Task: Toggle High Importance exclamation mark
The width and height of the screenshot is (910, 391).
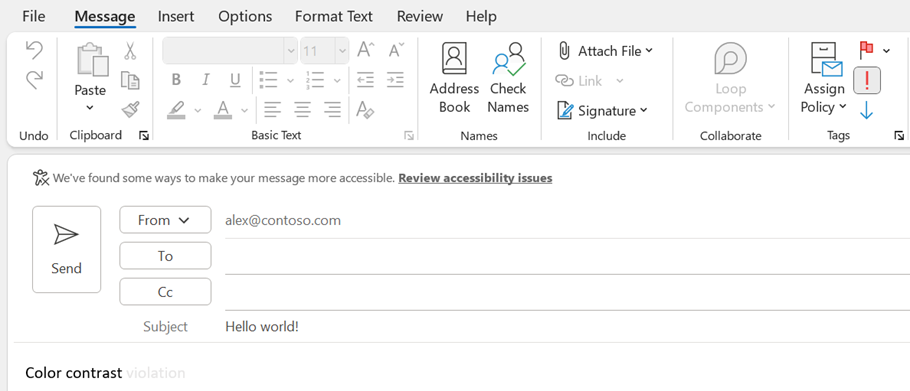Action: 866,80
